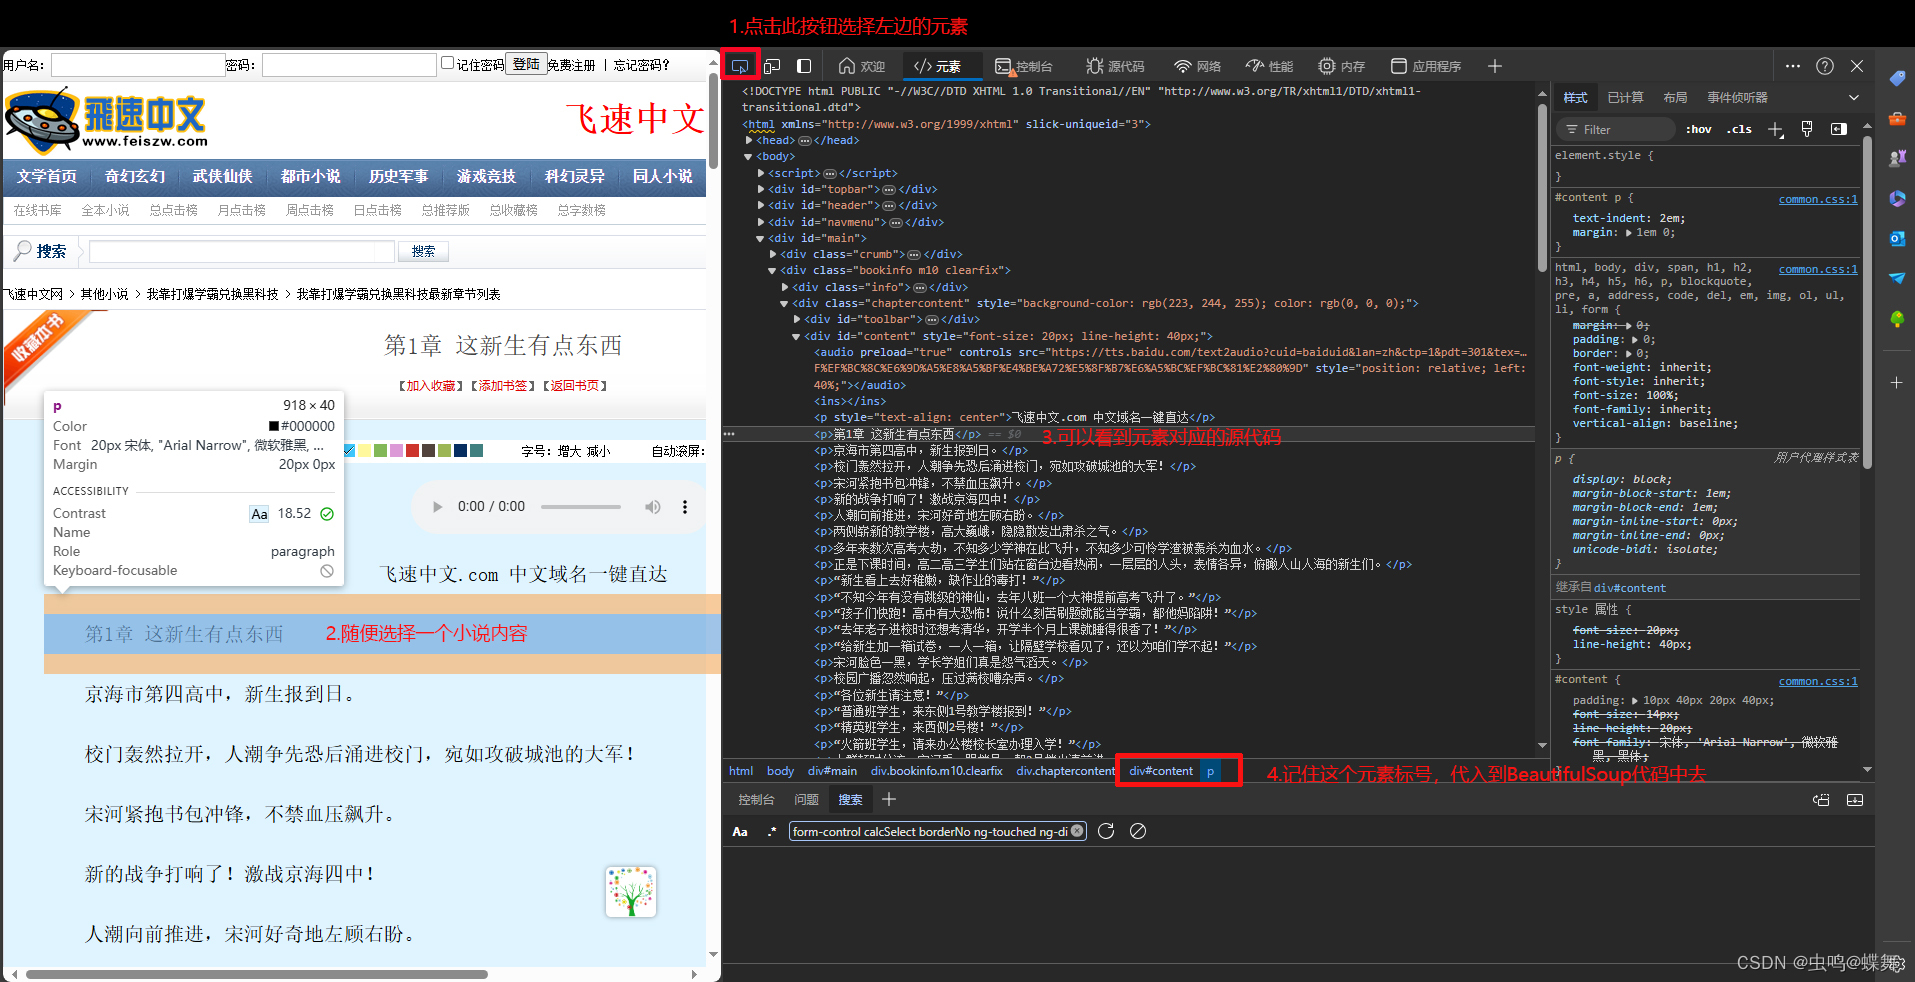The height and width of the screenshot is (982, 1915).
Task: Click the 登陆 login button
Action: (526, 64)
